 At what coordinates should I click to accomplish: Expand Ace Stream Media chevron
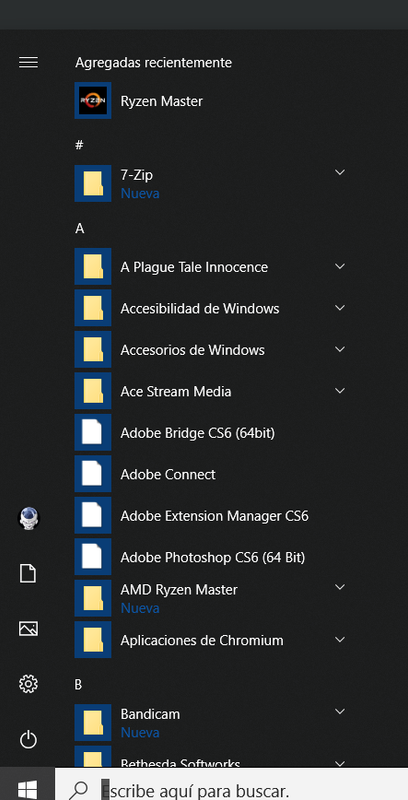pyautogui.click(x=340, y=391)
